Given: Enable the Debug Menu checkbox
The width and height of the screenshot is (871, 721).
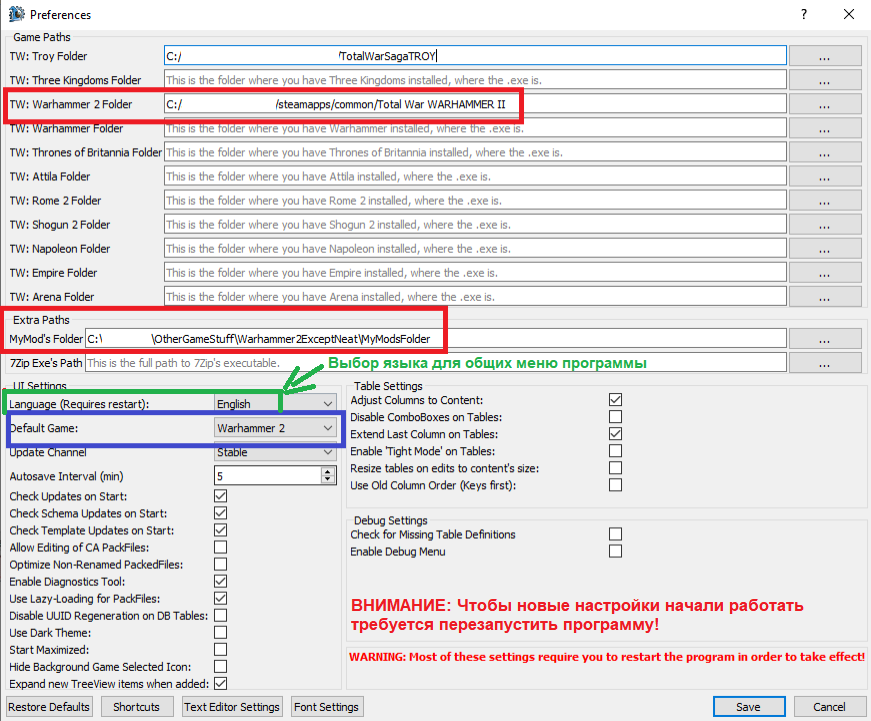Looking at the screenshot, I should pos(615,551).
